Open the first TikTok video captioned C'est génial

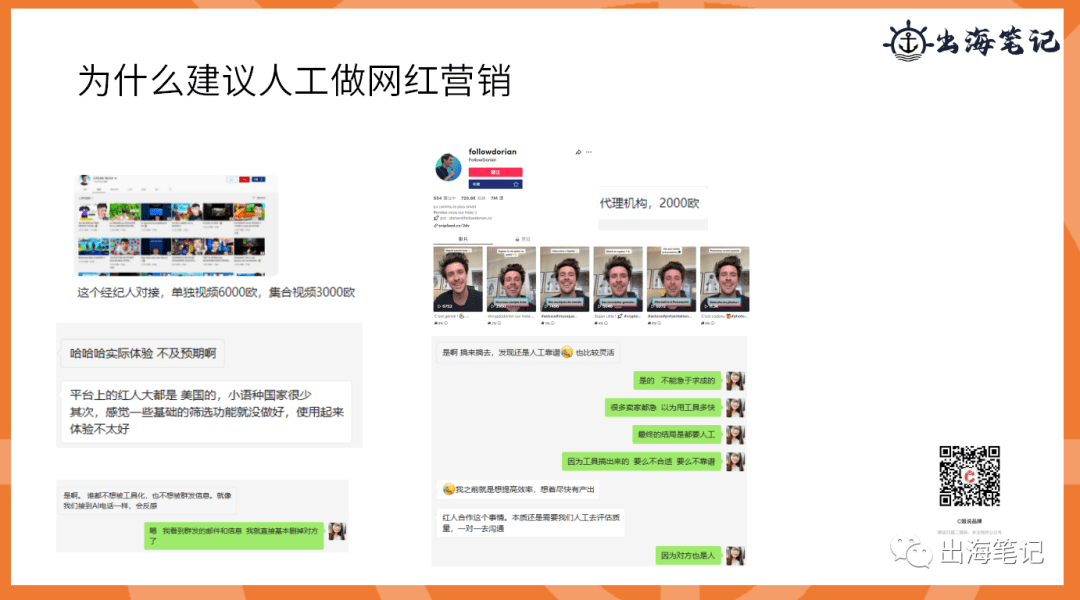458,280
